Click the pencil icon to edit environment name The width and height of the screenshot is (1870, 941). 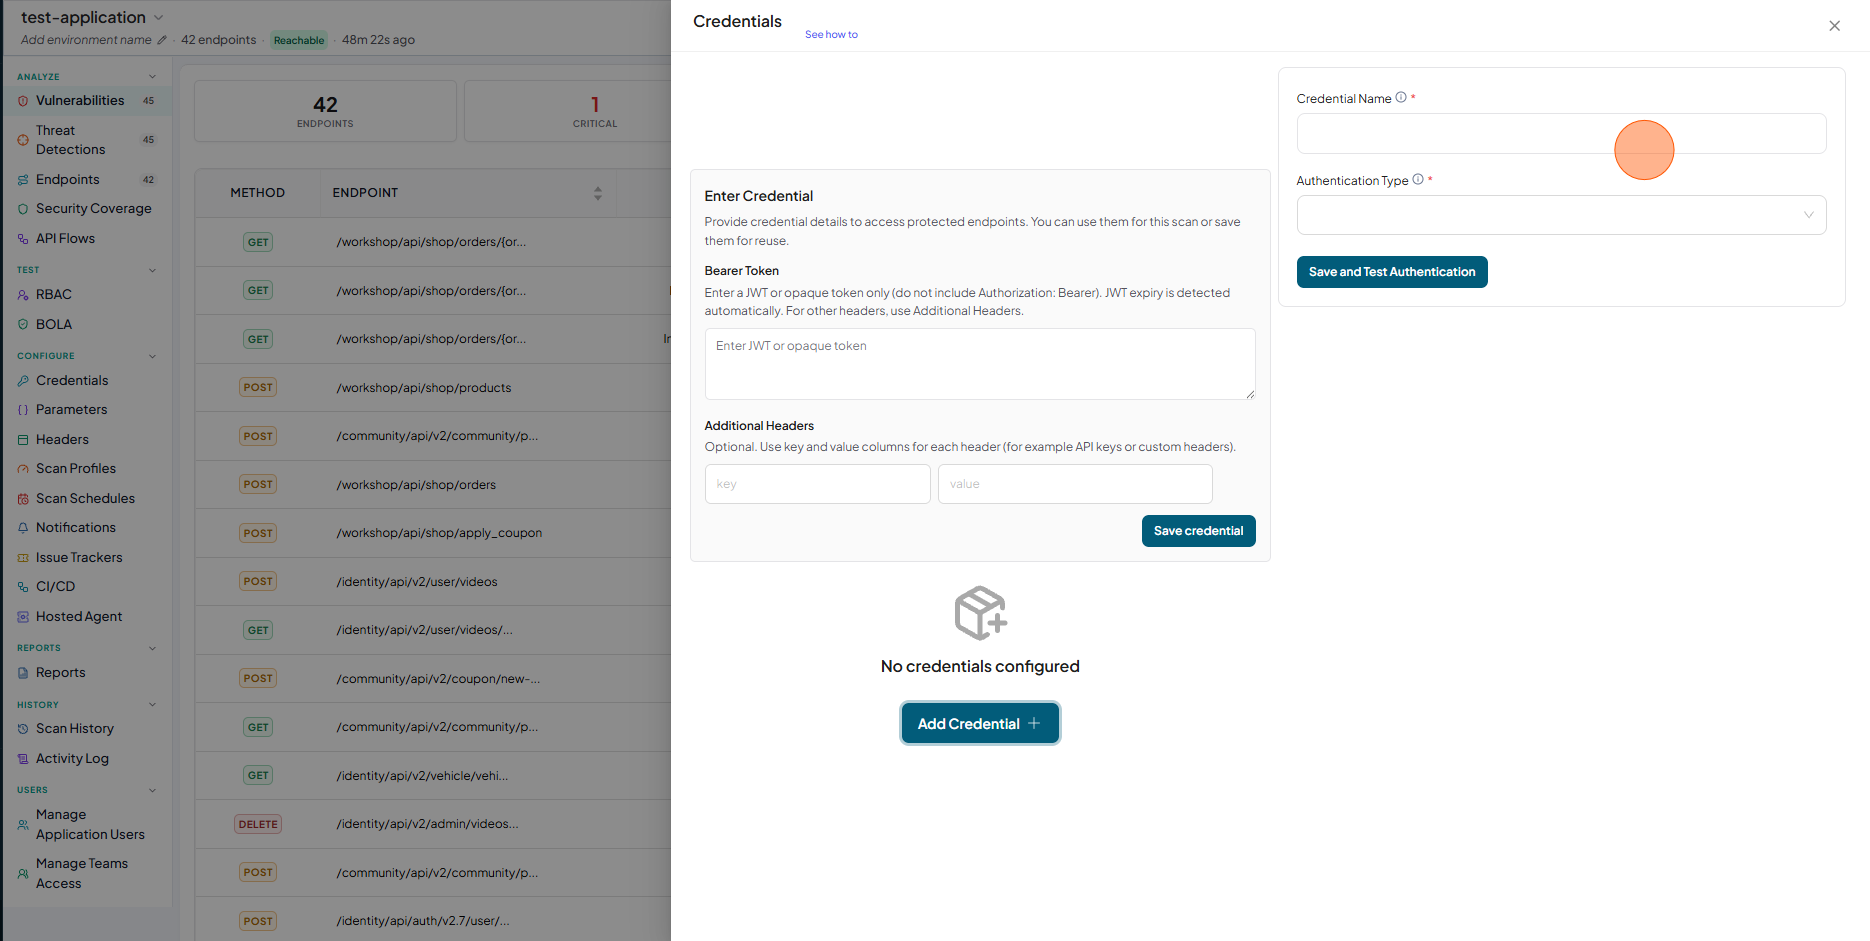tap(162, 40)
